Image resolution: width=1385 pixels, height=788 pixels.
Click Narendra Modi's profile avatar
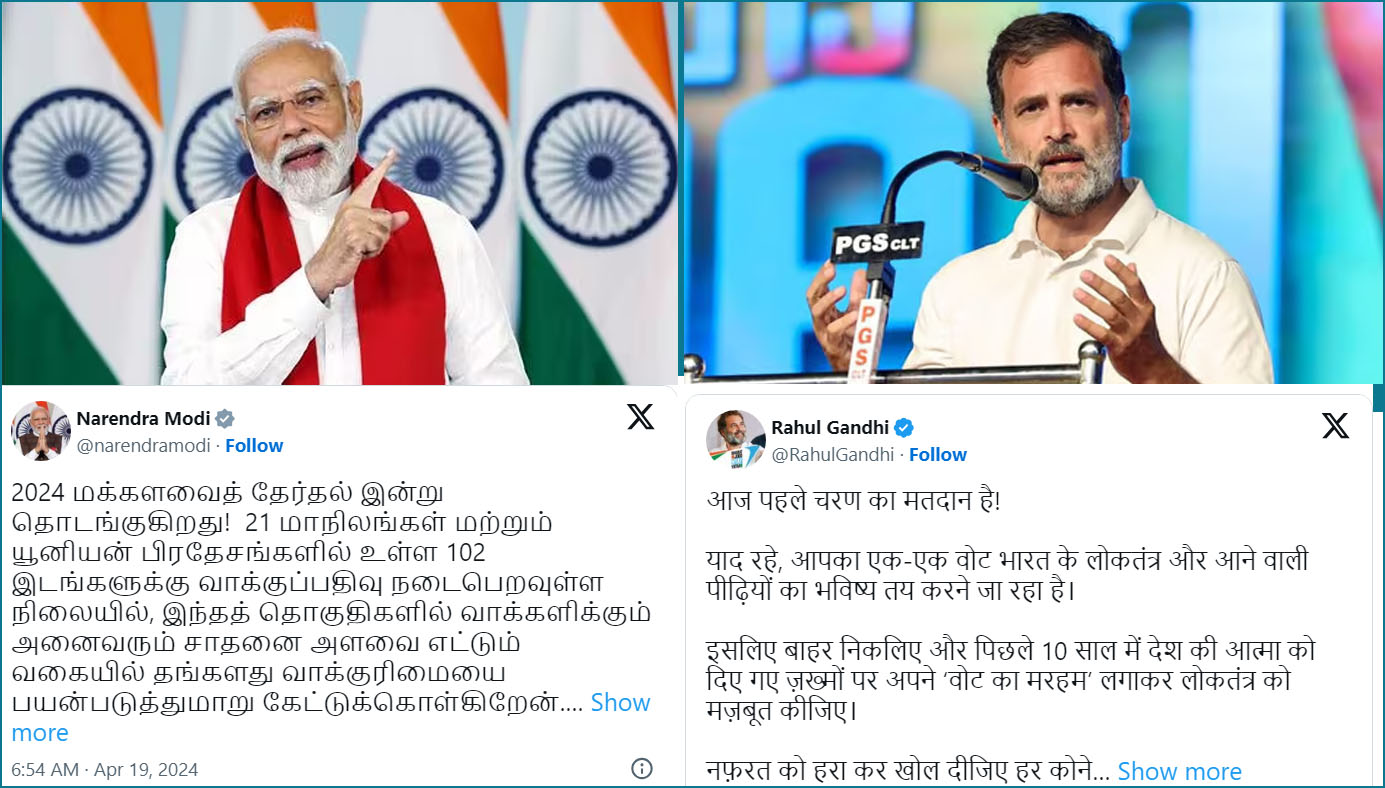41,431
